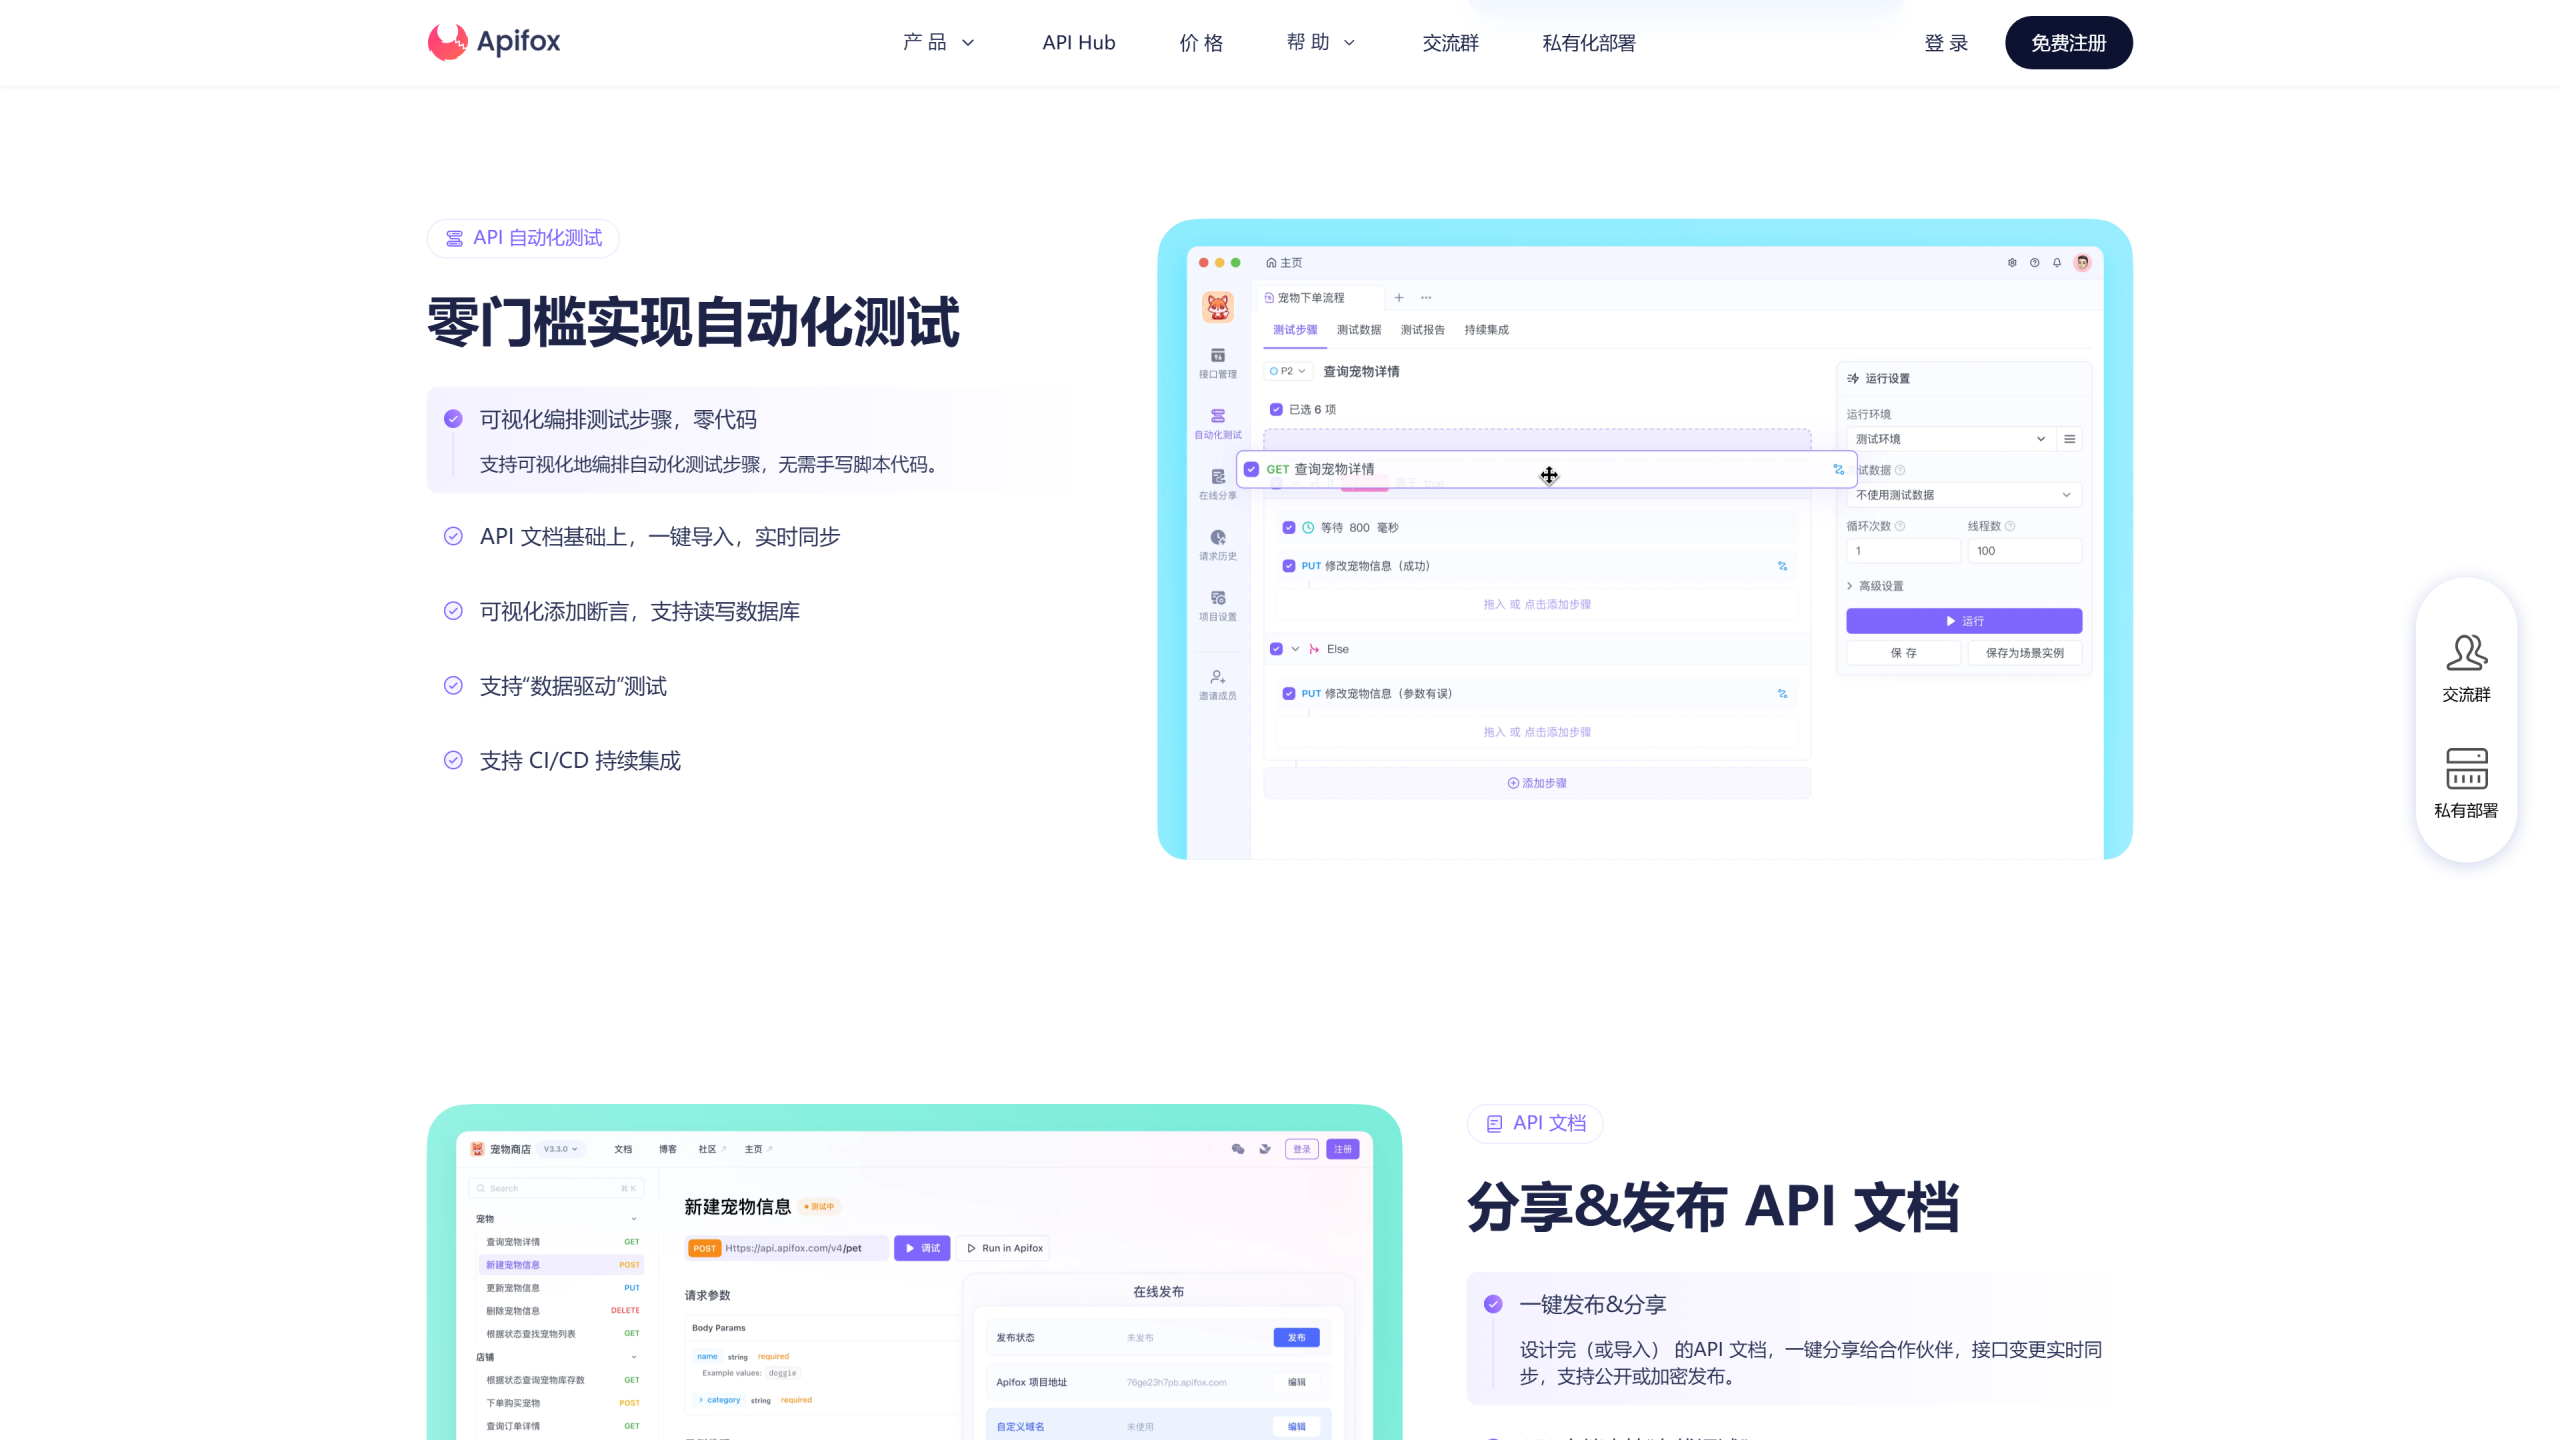Click the help question mark icon

(x=2034, y=263)
